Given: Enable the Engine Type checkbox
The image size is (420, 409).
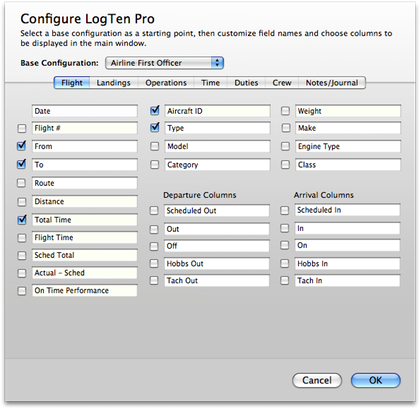Looking at the screenshot, I should coord(285,146).
